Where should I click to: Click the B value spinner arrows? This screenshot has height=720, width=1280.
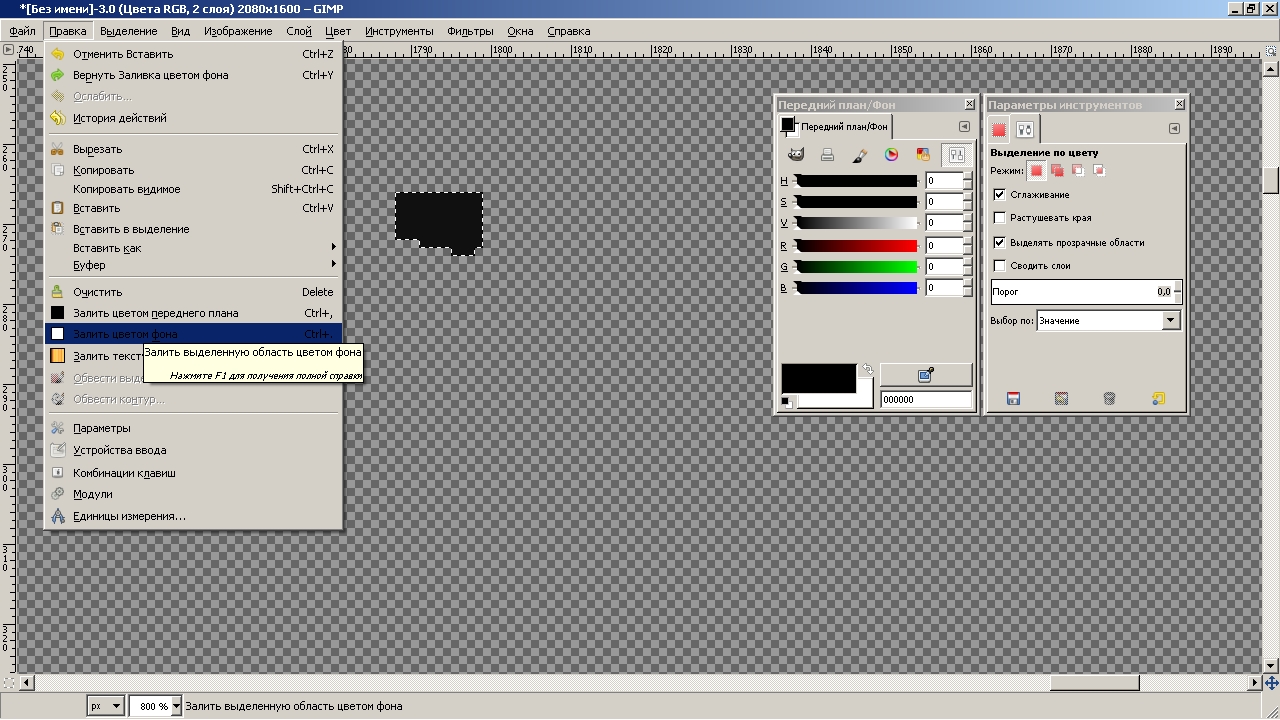click(x=967, y=288)
